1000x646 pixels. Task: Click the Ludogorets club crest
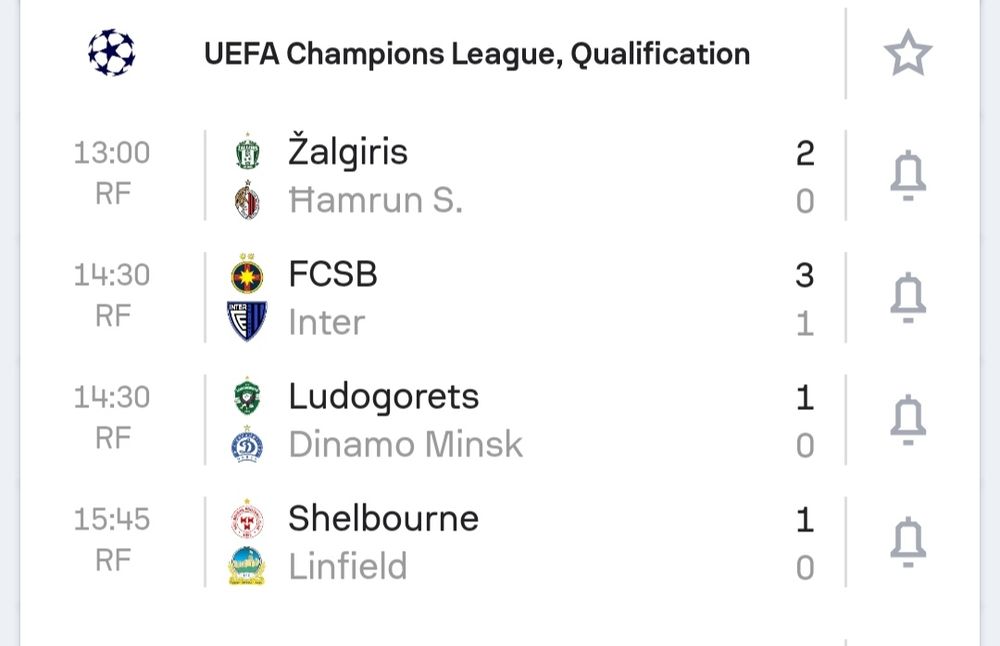[x=247, y=397]
